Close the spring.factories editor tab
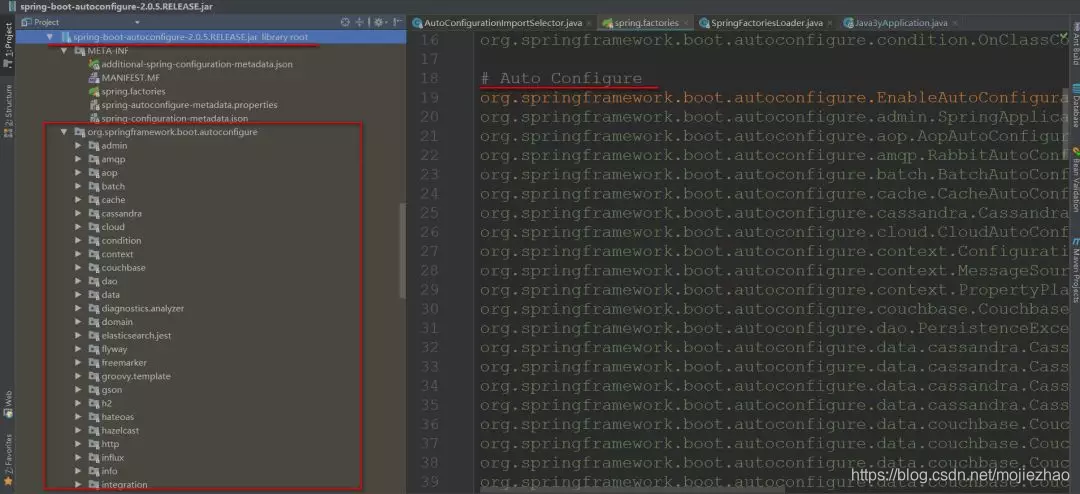The image size is (1080, 494). click(x=687, y=23)
